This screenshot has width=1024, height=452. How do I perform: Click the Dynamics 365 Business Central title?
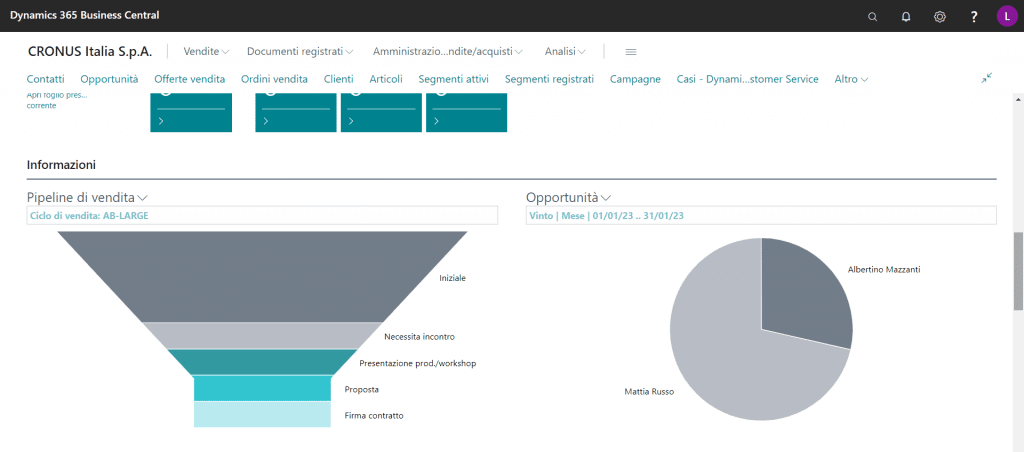tap(84, 15)
